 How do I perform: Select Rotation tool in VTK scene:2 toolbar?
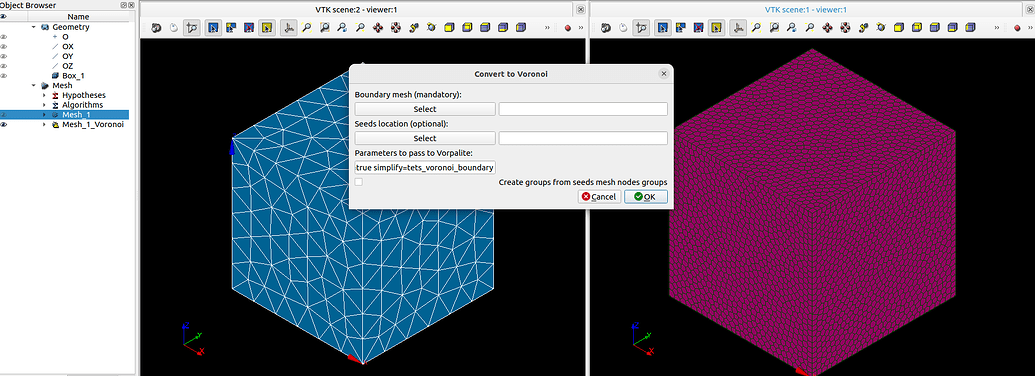431,28
